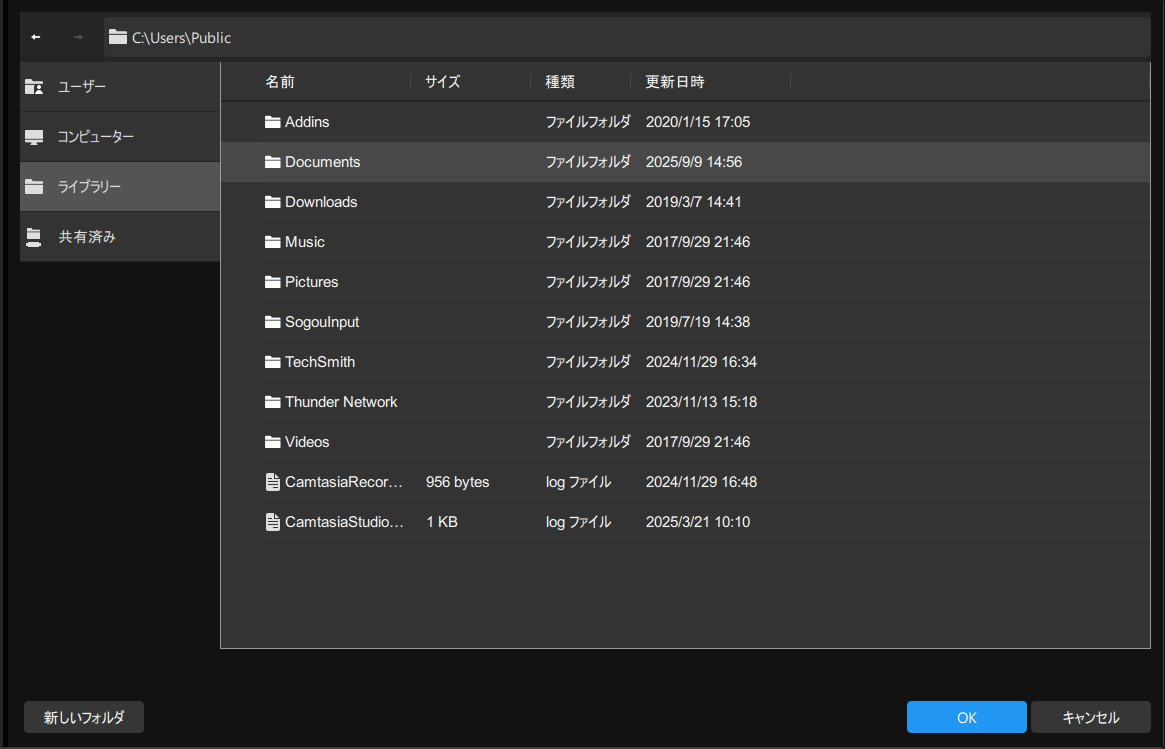
Task: Sort by the 名前 column header
Action: [x=280, y=82]
